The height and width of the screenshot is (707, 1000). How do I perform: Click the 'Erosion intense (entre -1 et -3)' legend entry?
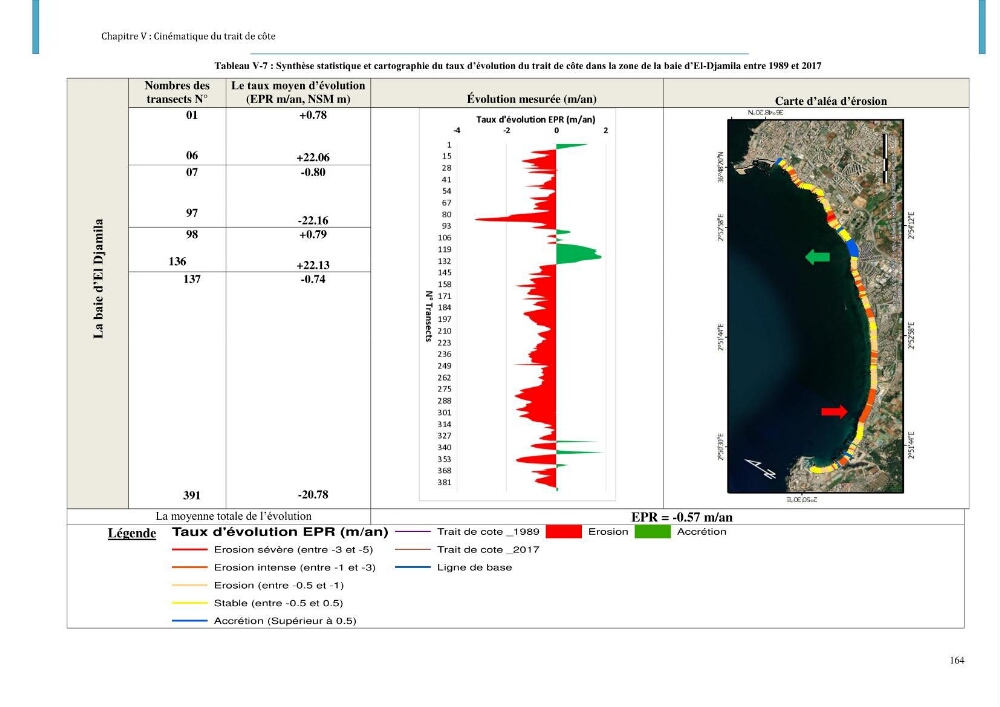coord(274,567)
